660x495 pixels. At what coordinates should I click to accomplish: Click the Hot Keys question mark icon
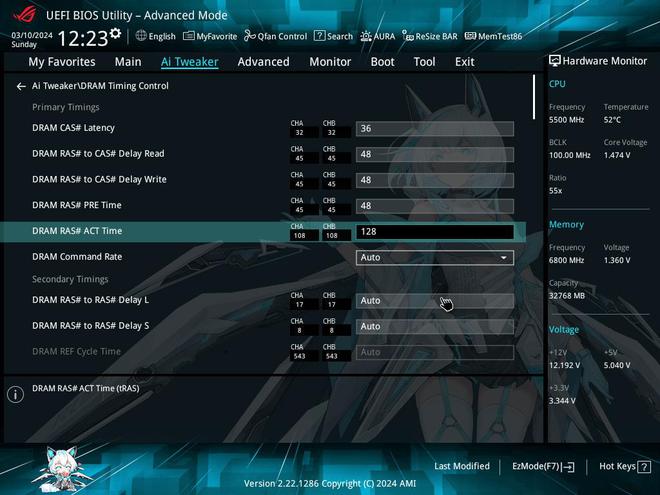(x=644, y=467)
